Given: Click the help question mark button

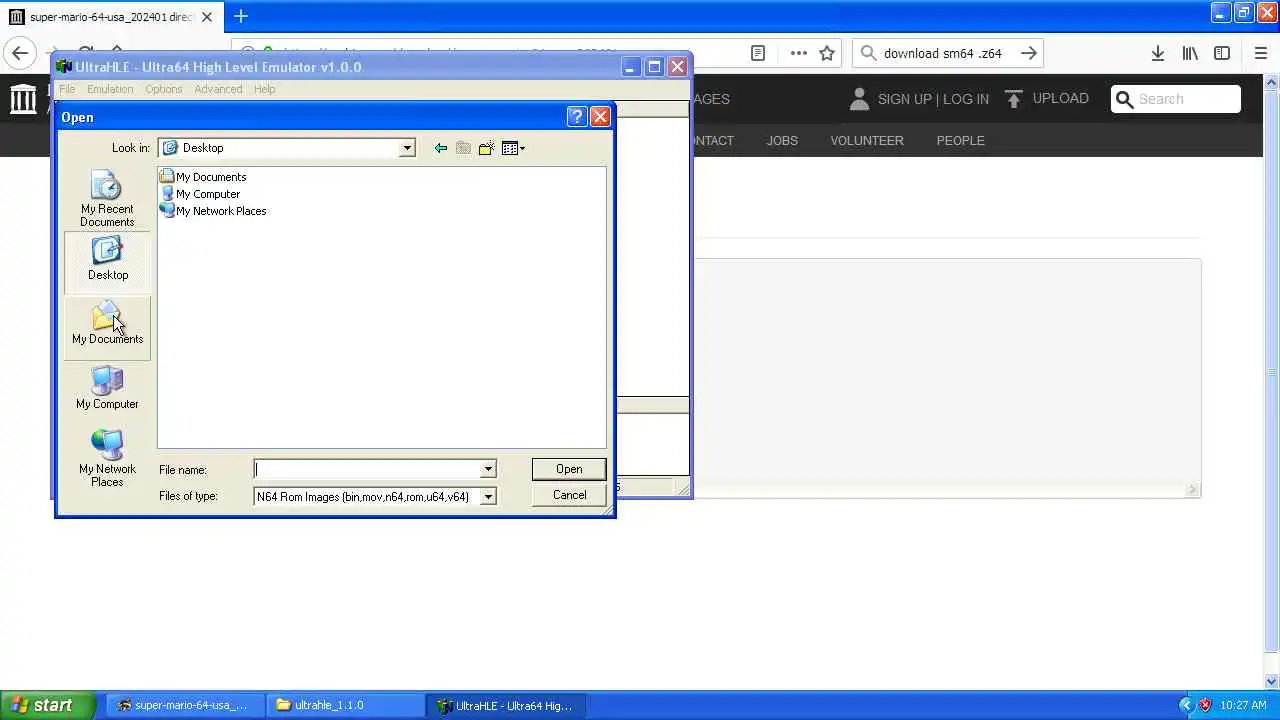Looking at the screenshot, I should click(x=576, y=117).
